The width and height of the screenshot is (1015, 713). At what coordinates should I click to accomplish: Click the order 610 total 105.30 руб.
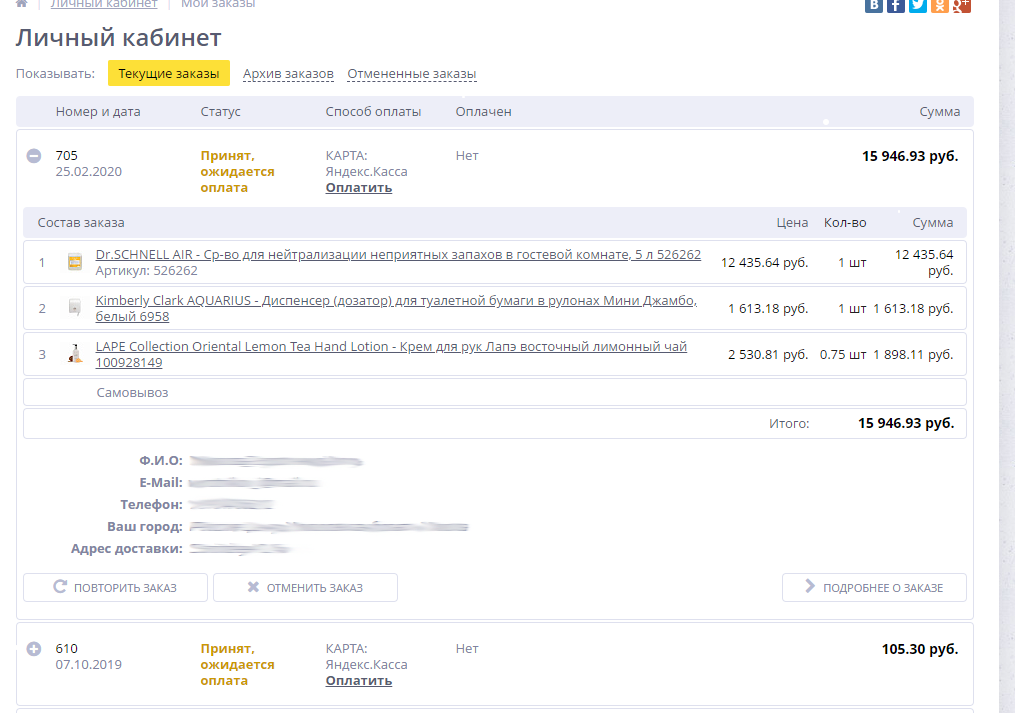tap(920, 649)
